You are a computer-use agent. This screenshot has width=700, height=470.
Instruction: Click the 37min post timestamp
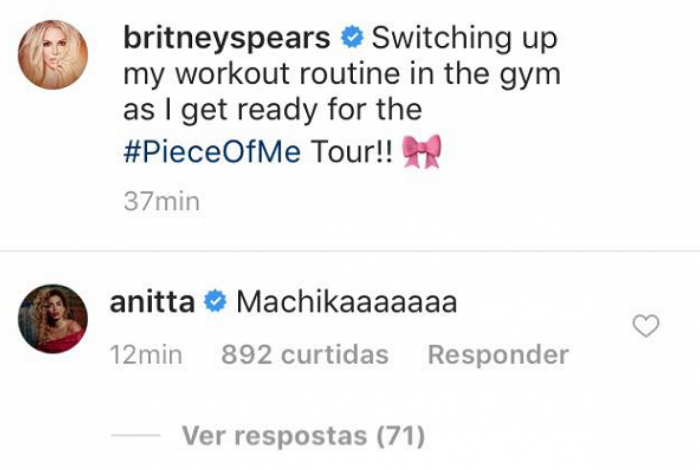pos(161,201)
